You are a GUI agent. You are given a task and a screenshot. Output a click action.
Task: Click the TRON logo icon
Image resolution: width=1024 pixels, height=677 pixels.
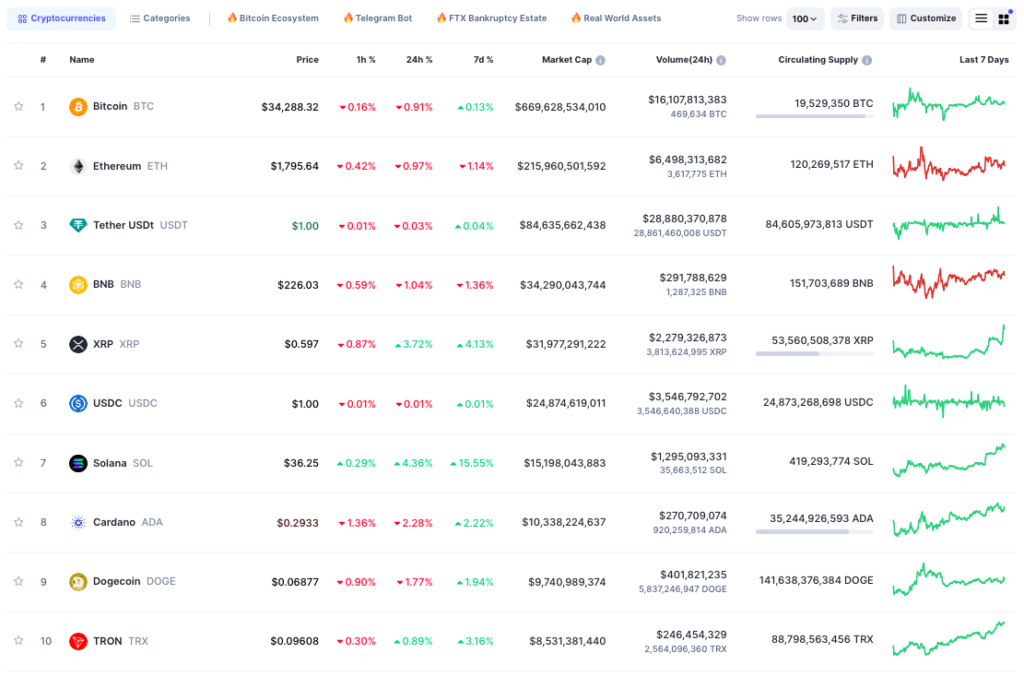coord(78,641)
